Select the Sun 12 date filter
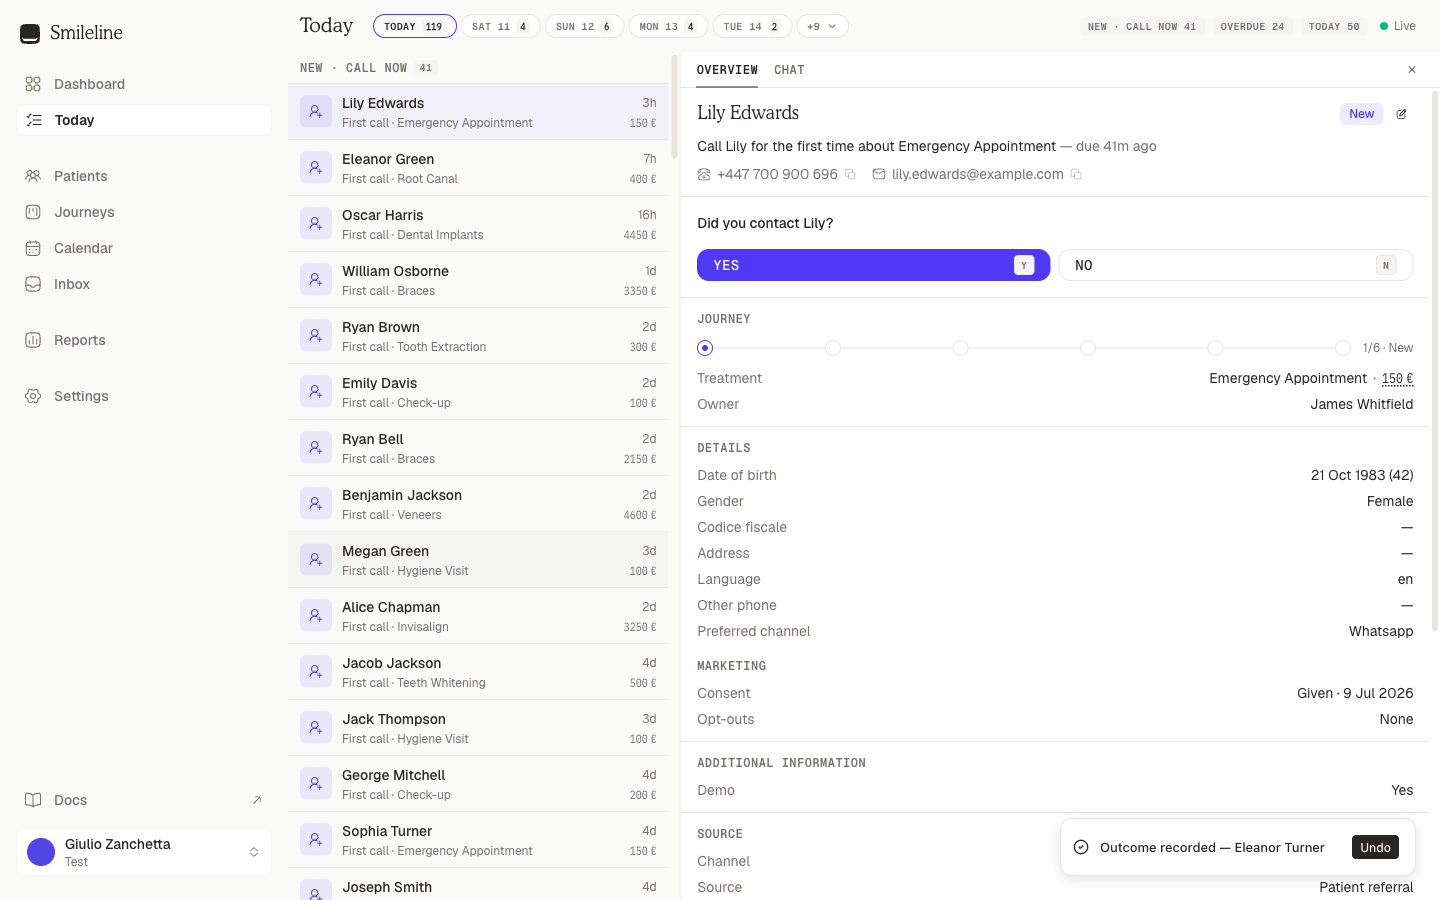1440x900 pixels. [x=585, y=26]
